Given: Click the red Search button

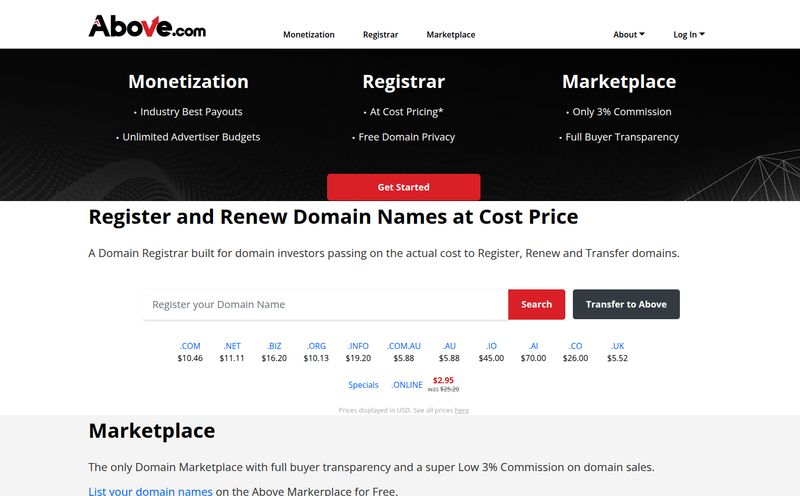Looking at the screenshot, I should pyautogui.click(x=536, y=305).
